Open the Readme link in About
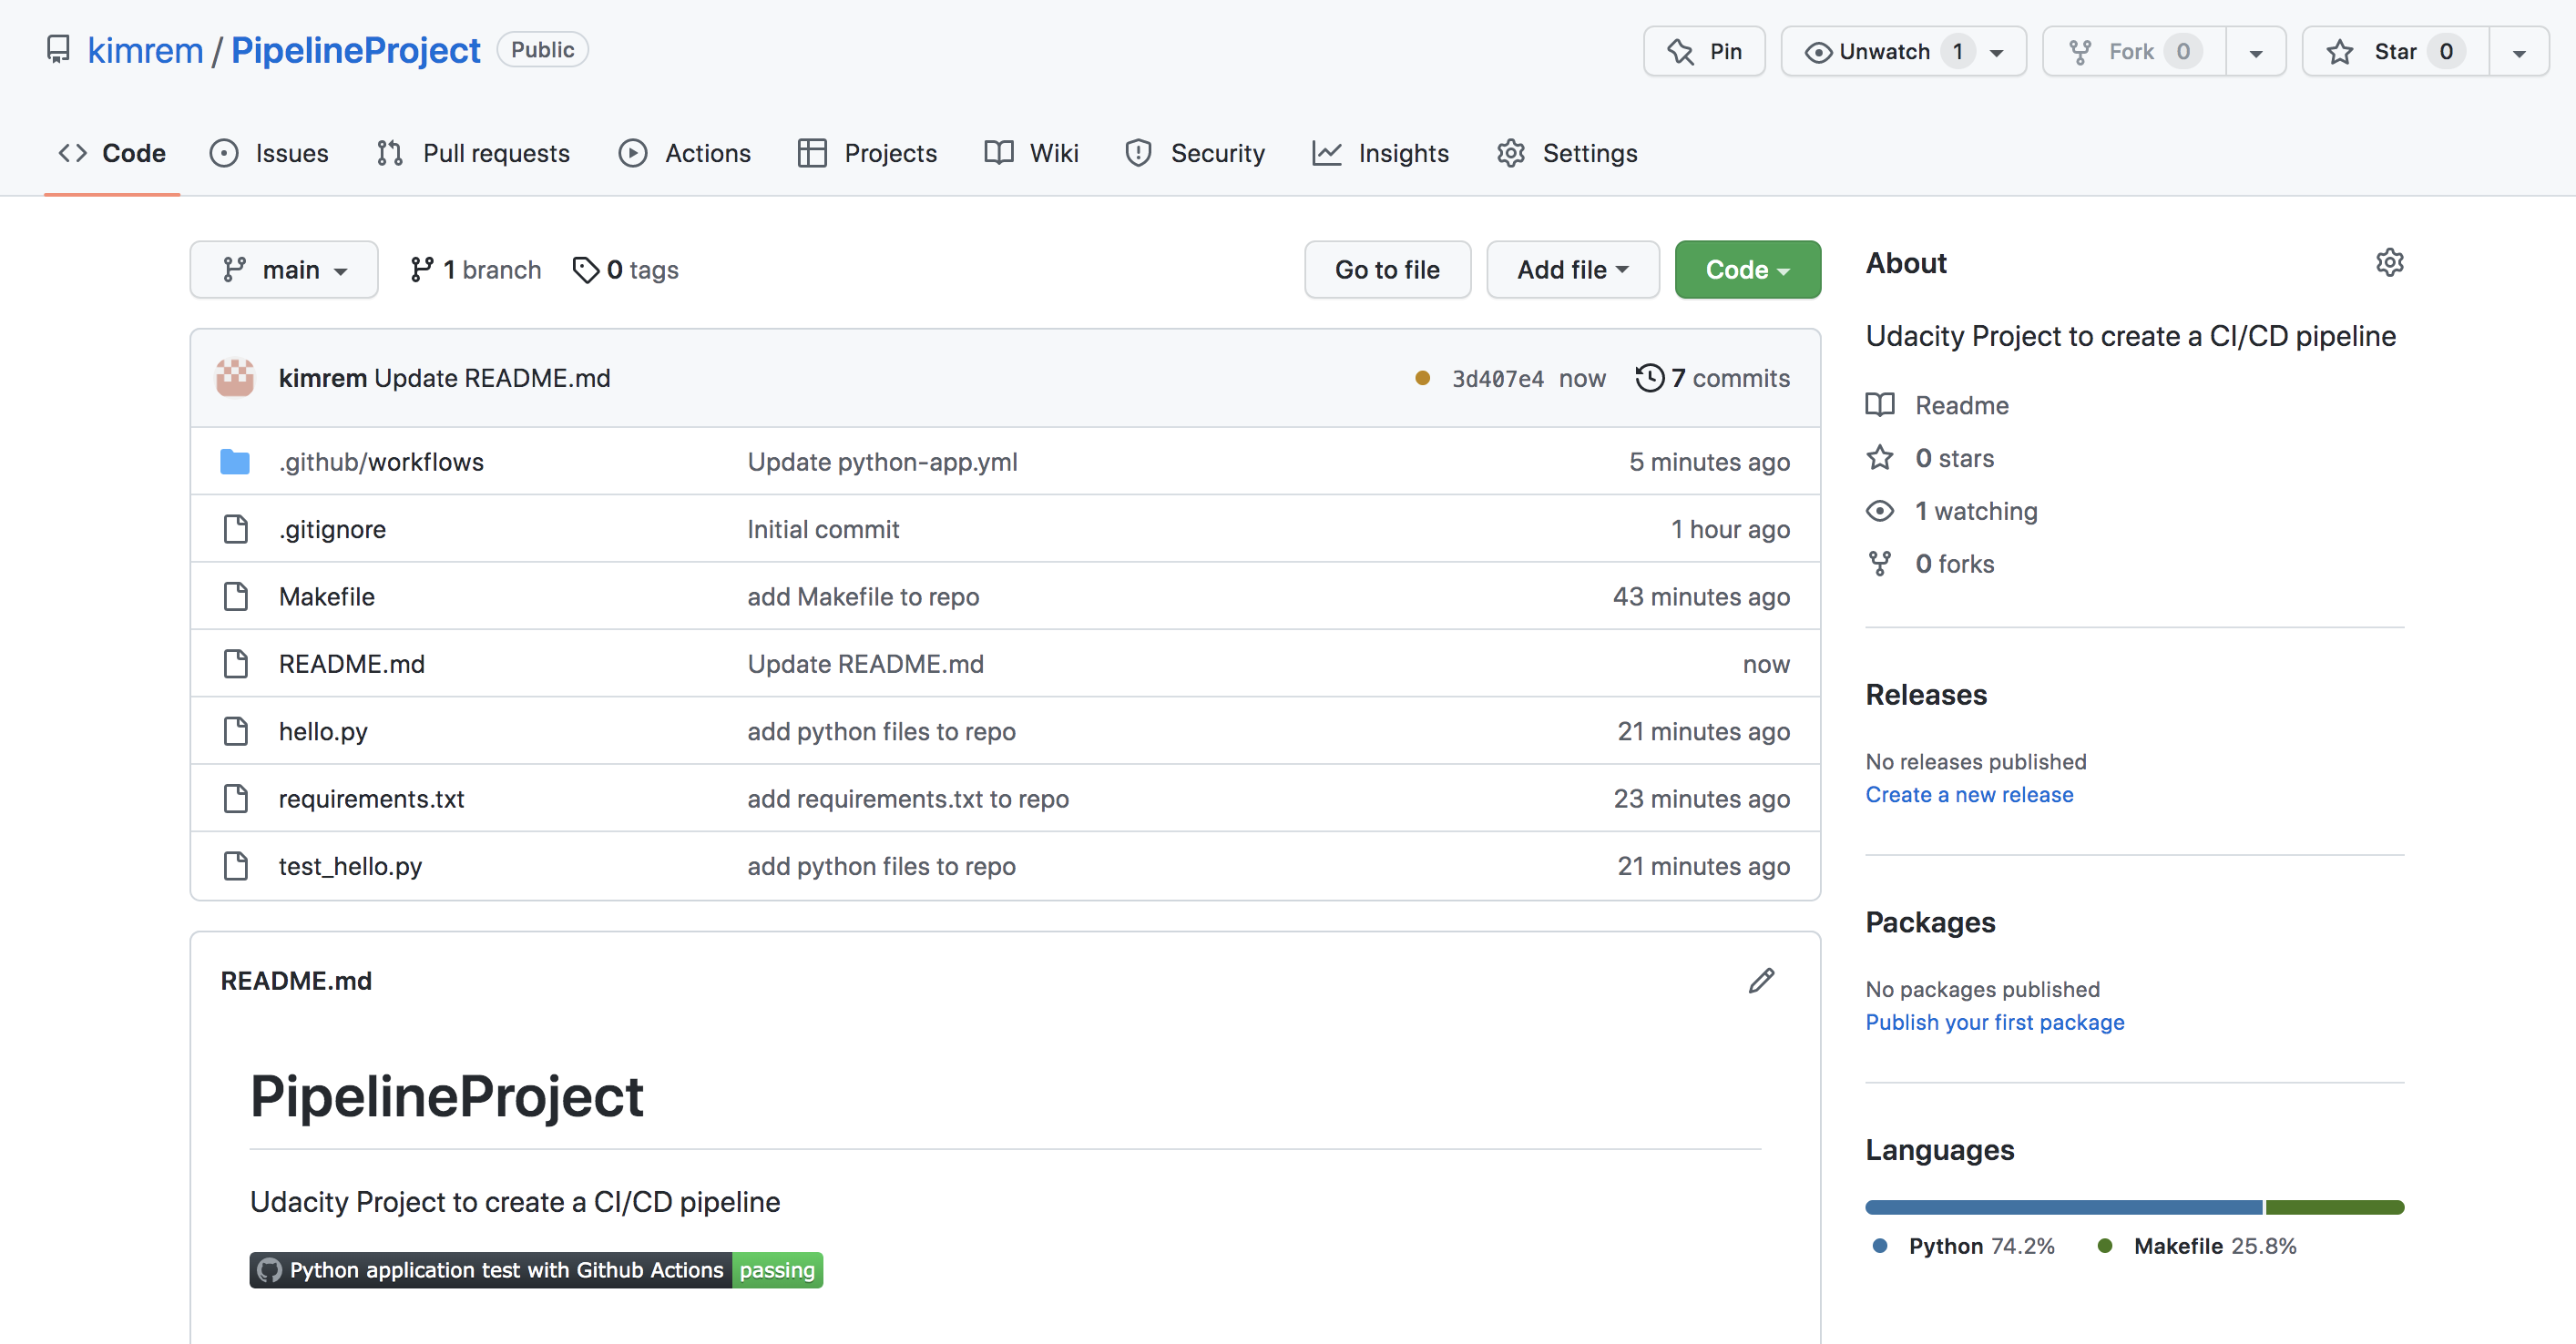 pos(1937,406)
